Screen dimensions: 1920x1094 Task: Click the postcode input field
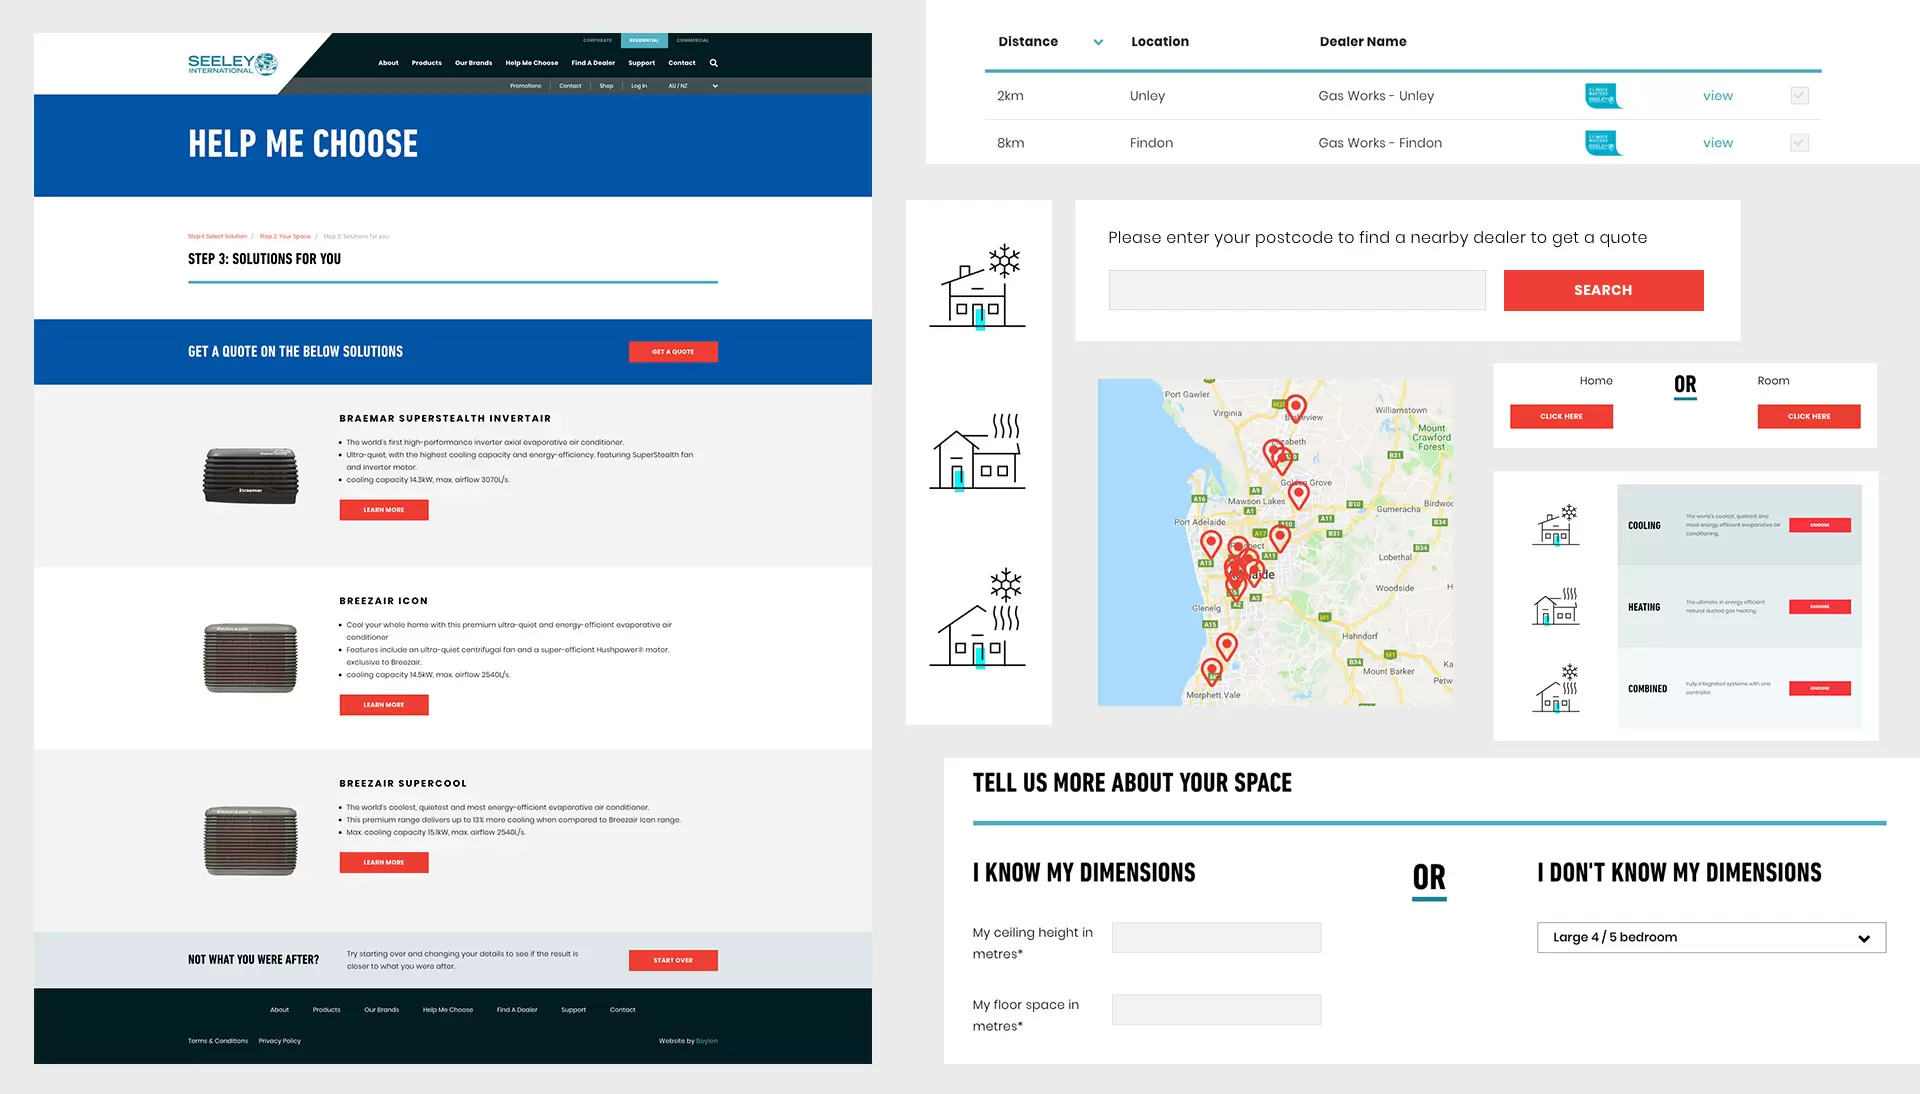click(1297, 290)
